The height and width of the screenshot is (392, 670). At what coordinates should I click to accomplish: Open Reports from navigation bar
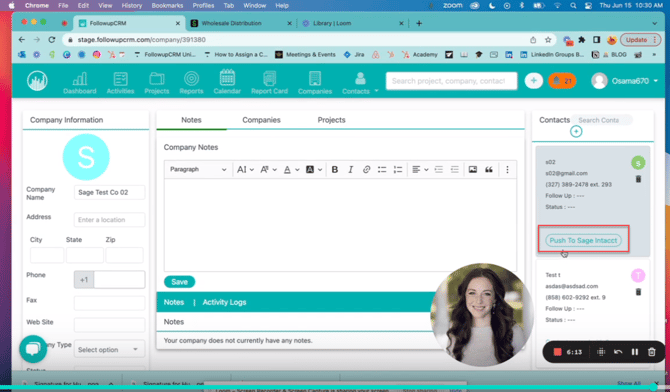tap(191, 83)
